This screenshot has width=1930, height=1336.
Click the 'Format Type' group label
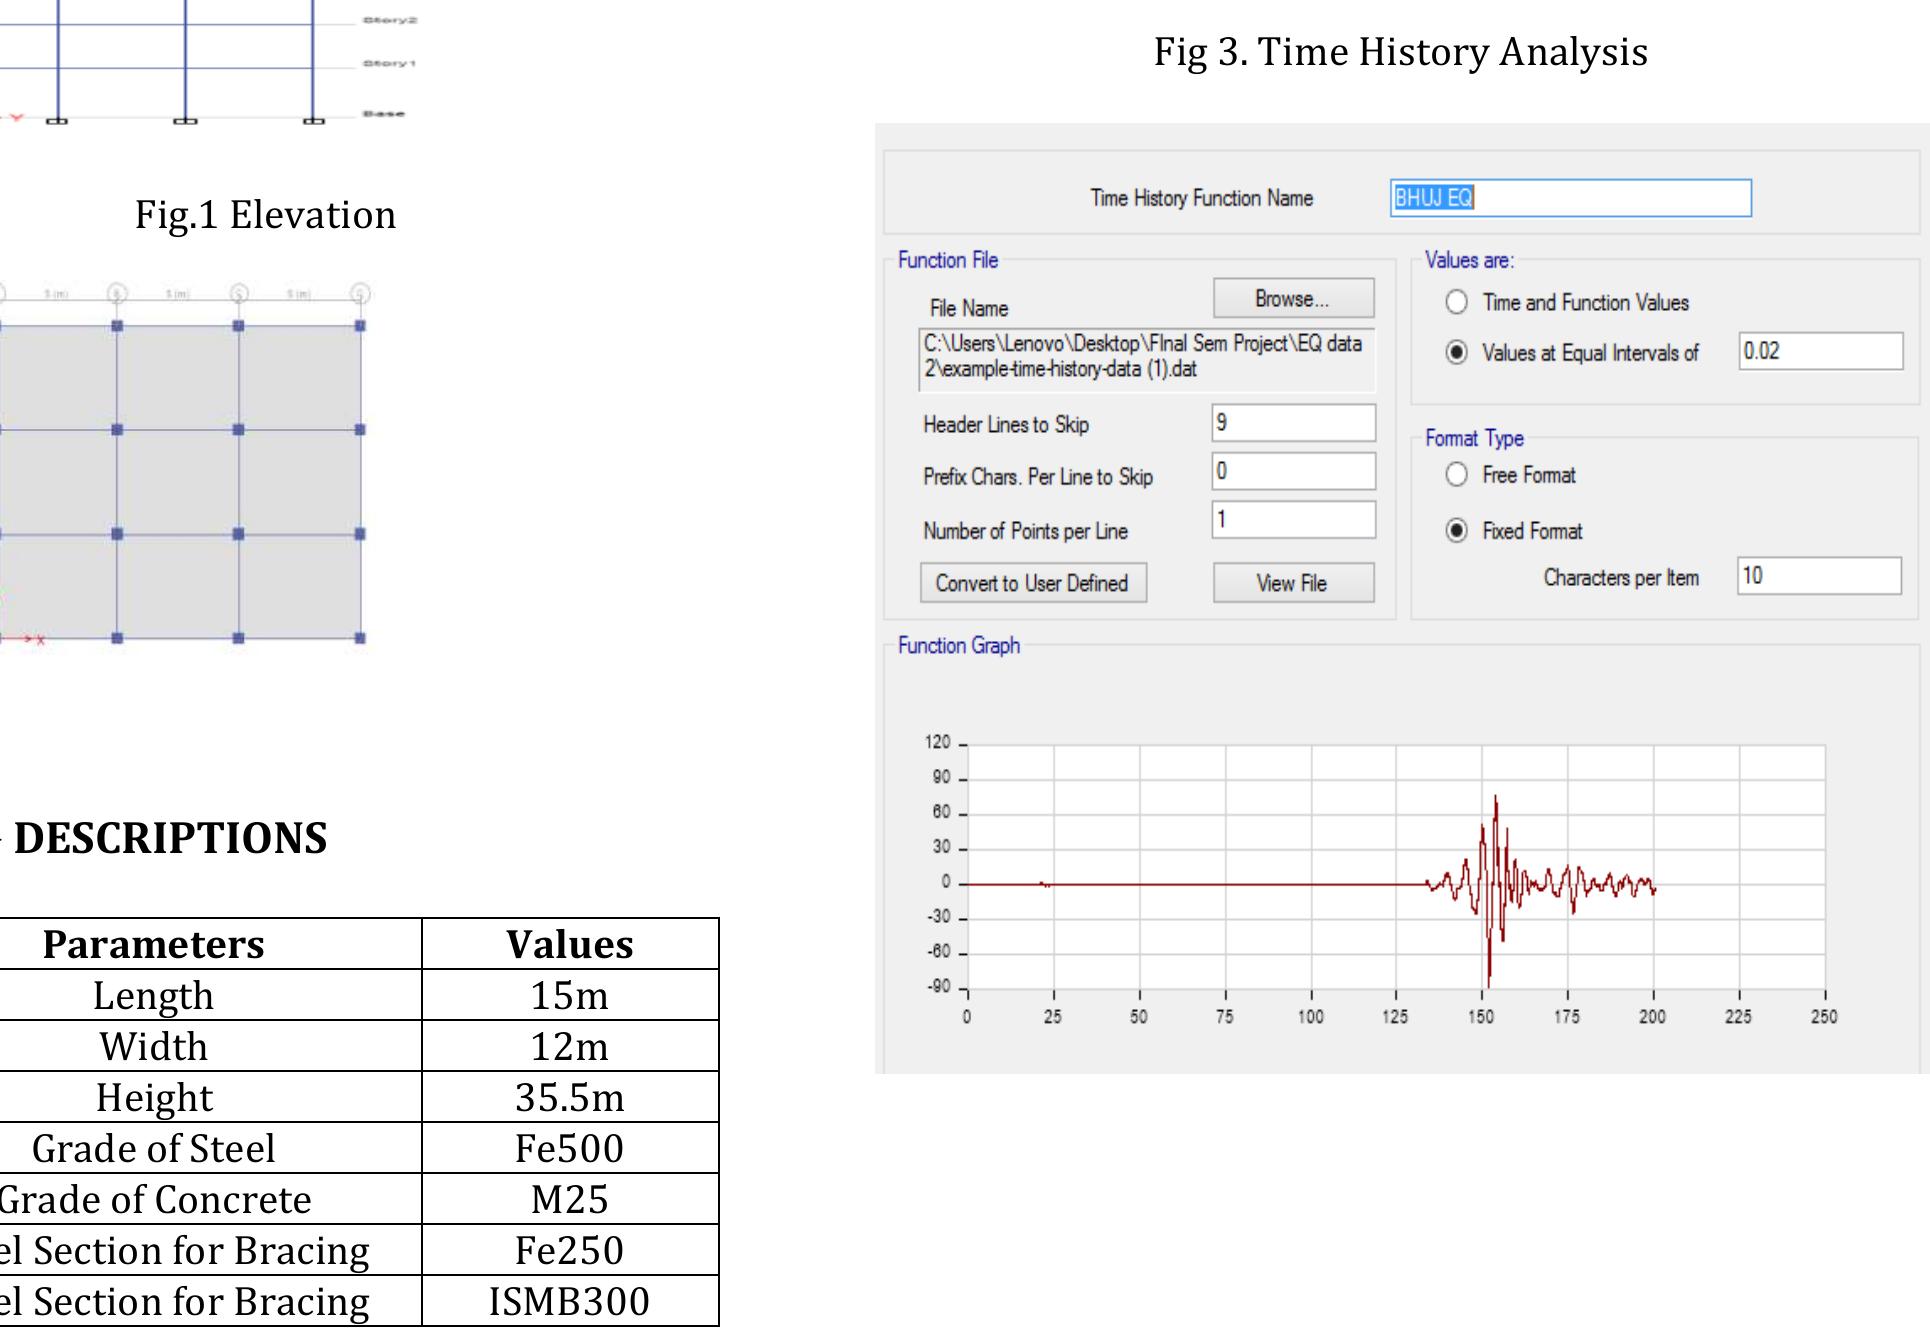pos(1474,438)
